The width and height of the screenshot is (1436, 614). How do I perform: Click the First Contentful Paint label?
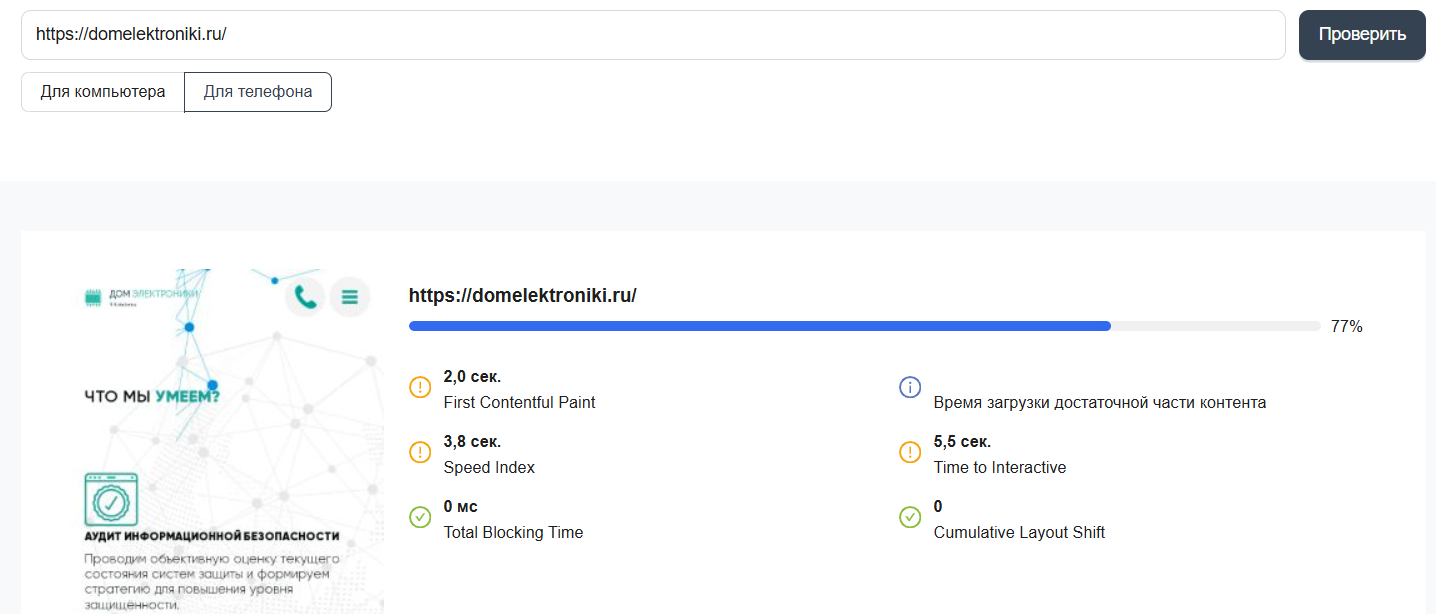[x=519, y=402]
